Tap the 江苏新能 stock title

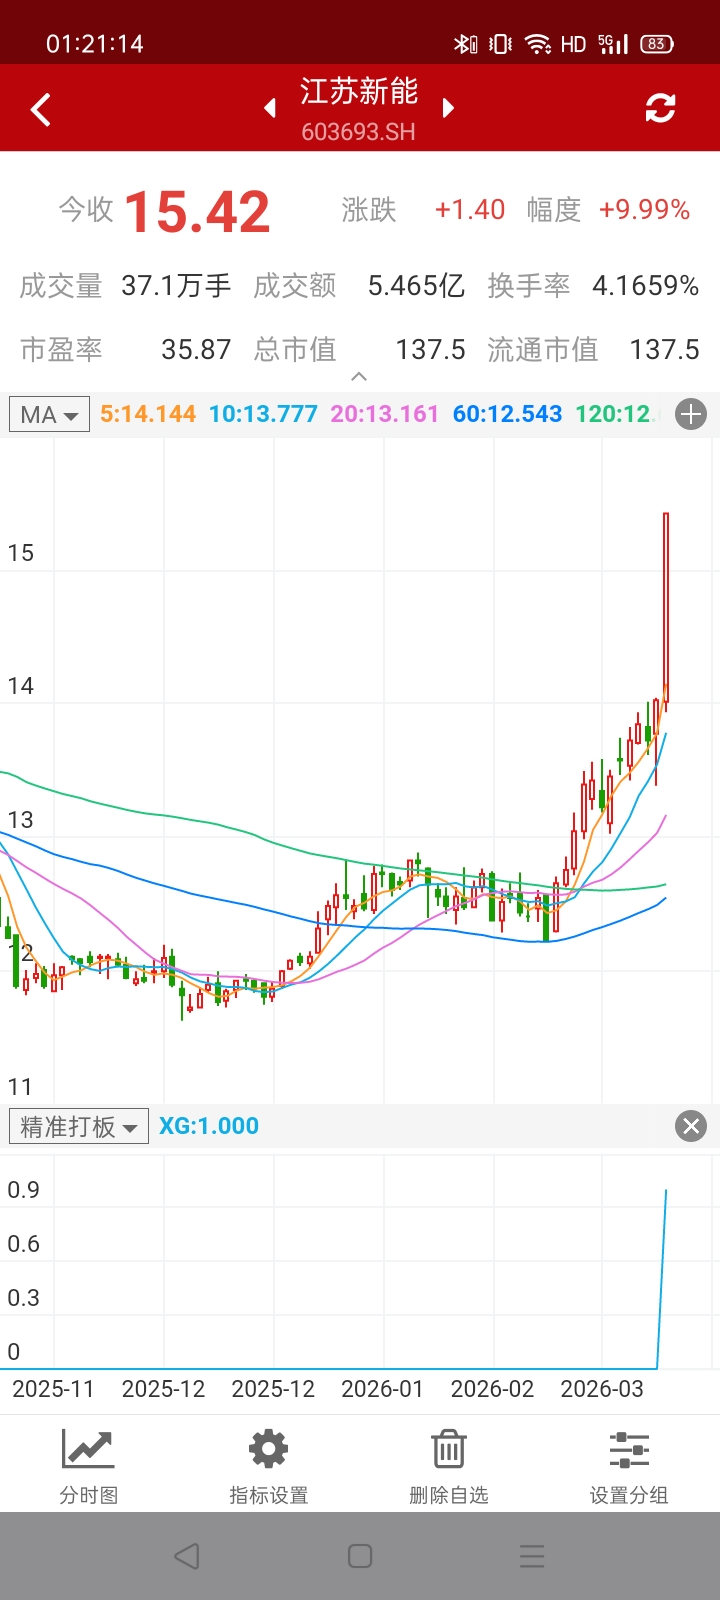coord(359,92)
